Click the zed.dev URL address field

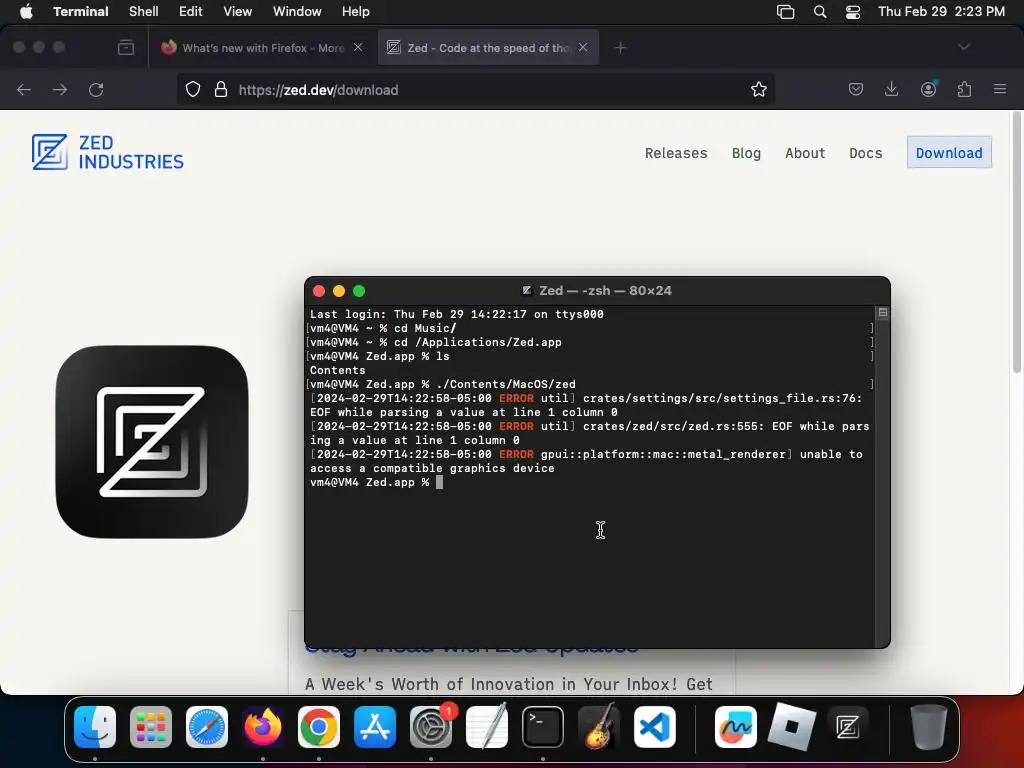(x=477, y=89)
